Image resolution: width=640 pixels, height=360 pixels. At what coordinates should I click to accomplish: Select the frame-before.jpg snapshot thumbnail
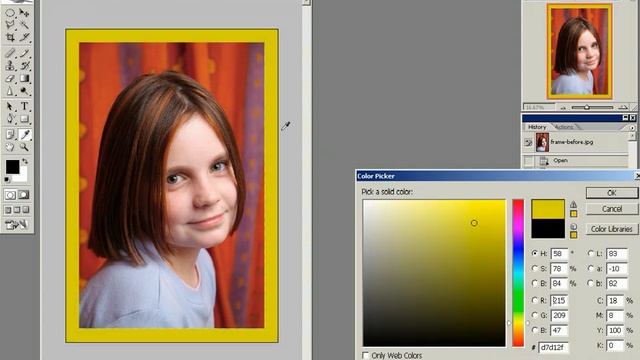pos(542,142)
